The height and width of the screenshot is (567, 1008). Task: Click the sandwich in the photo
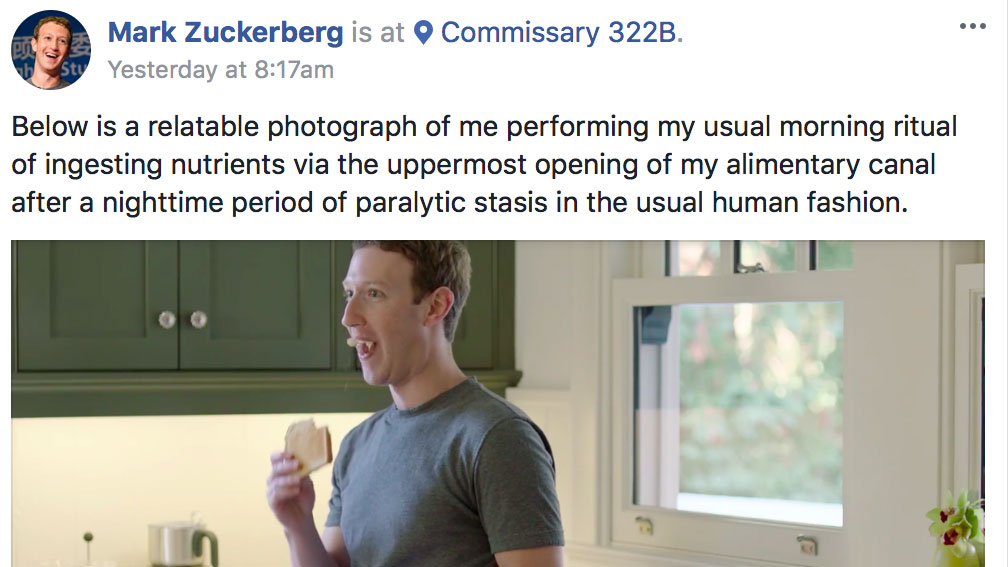[x=307, y=446]
